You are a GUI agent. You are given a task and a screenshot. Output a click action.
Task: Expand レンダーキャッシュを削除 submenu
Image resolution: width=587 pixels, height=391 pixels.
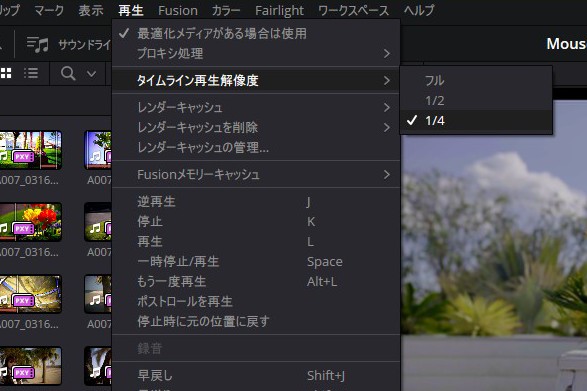256,127
